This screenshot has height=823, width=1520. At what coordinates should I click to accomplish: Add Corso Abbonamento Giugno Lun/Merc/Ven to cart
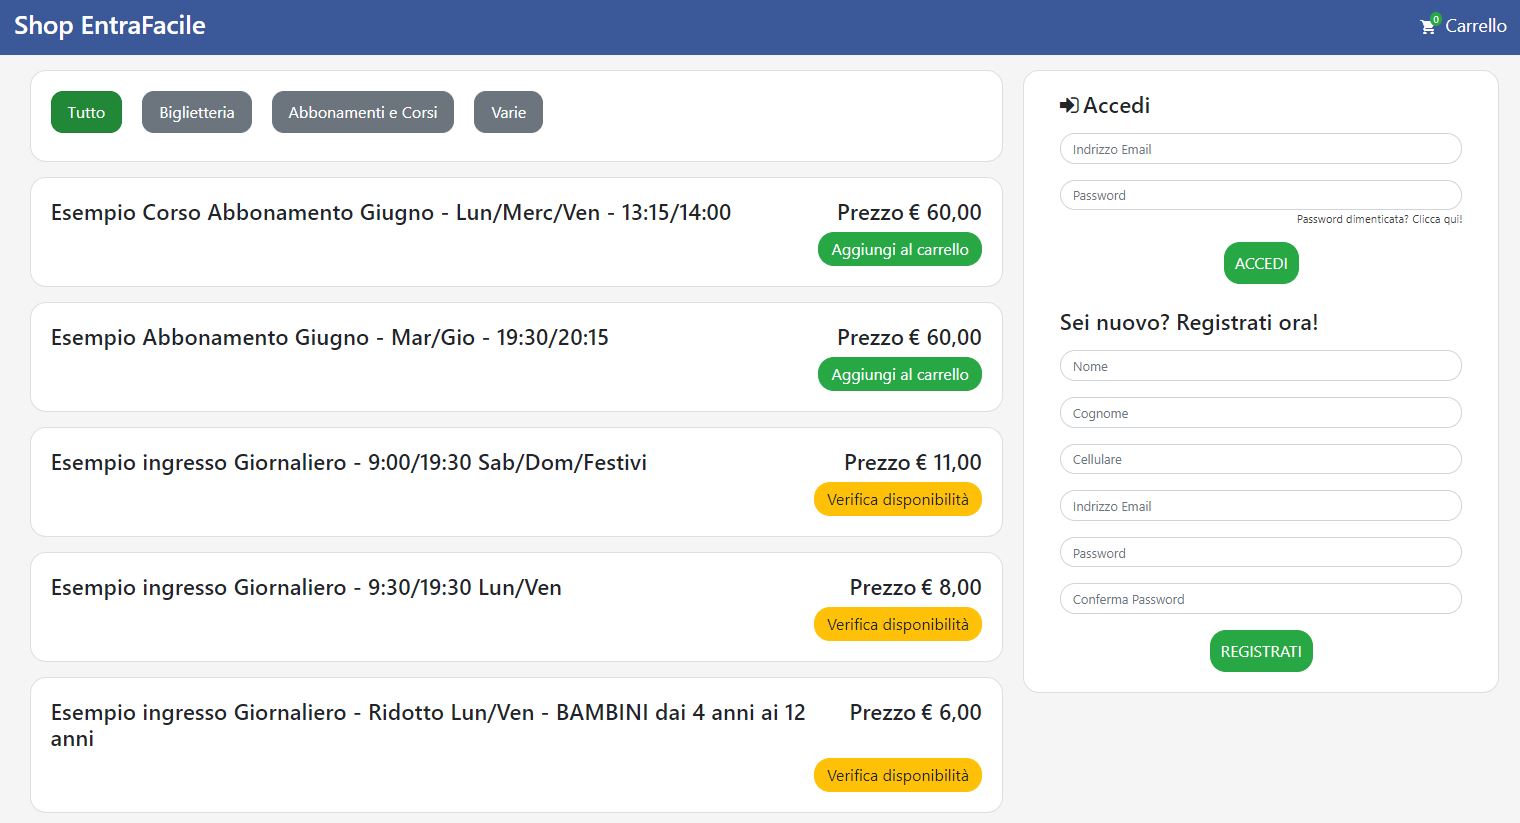[x=899, y=250]
